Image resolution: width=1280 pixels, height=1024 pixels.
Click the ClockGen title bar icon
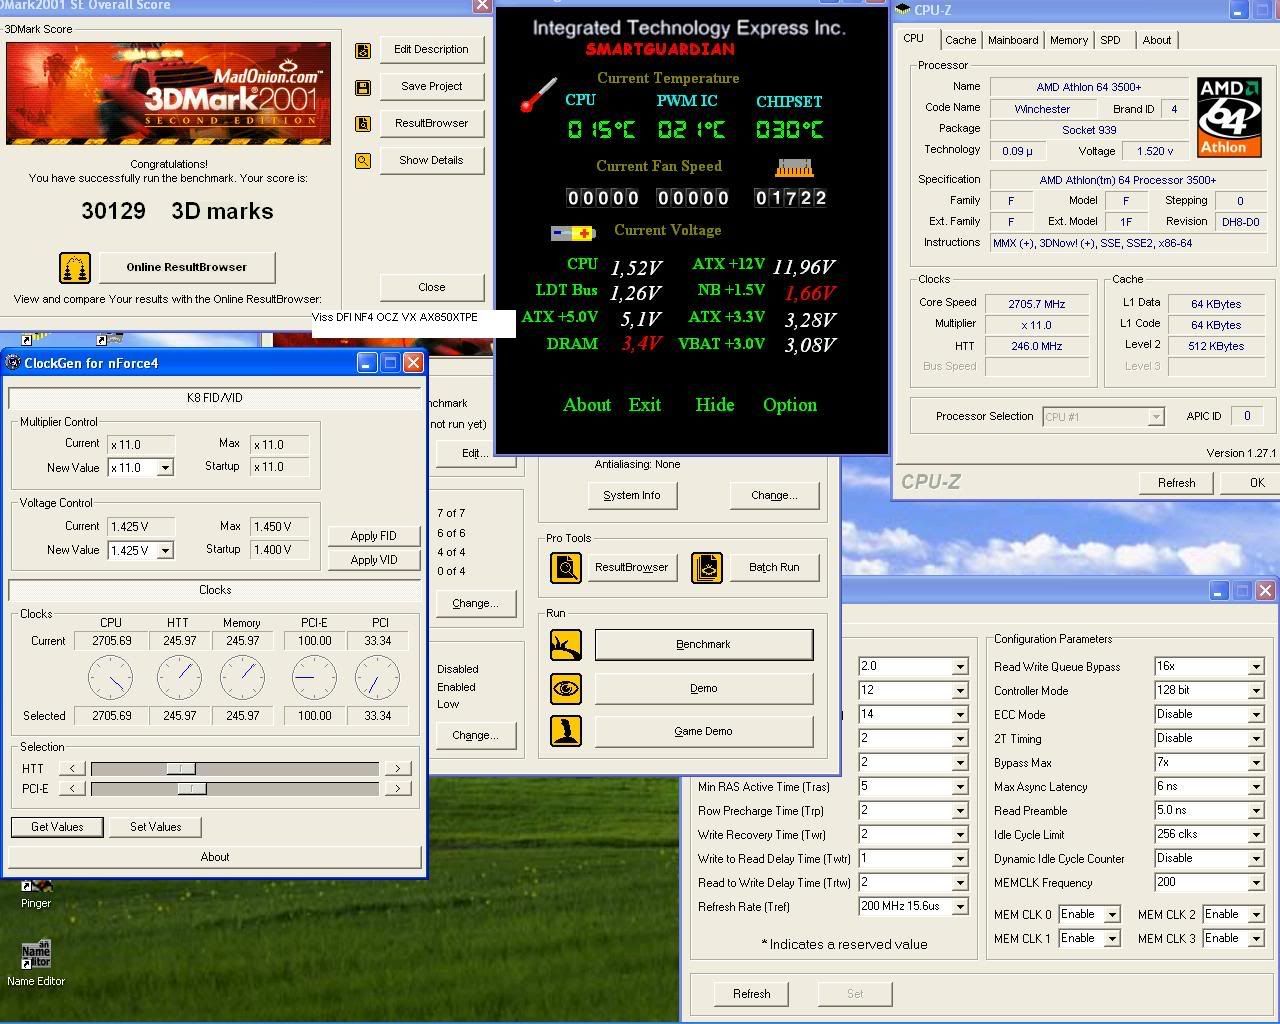click(13, 363)
